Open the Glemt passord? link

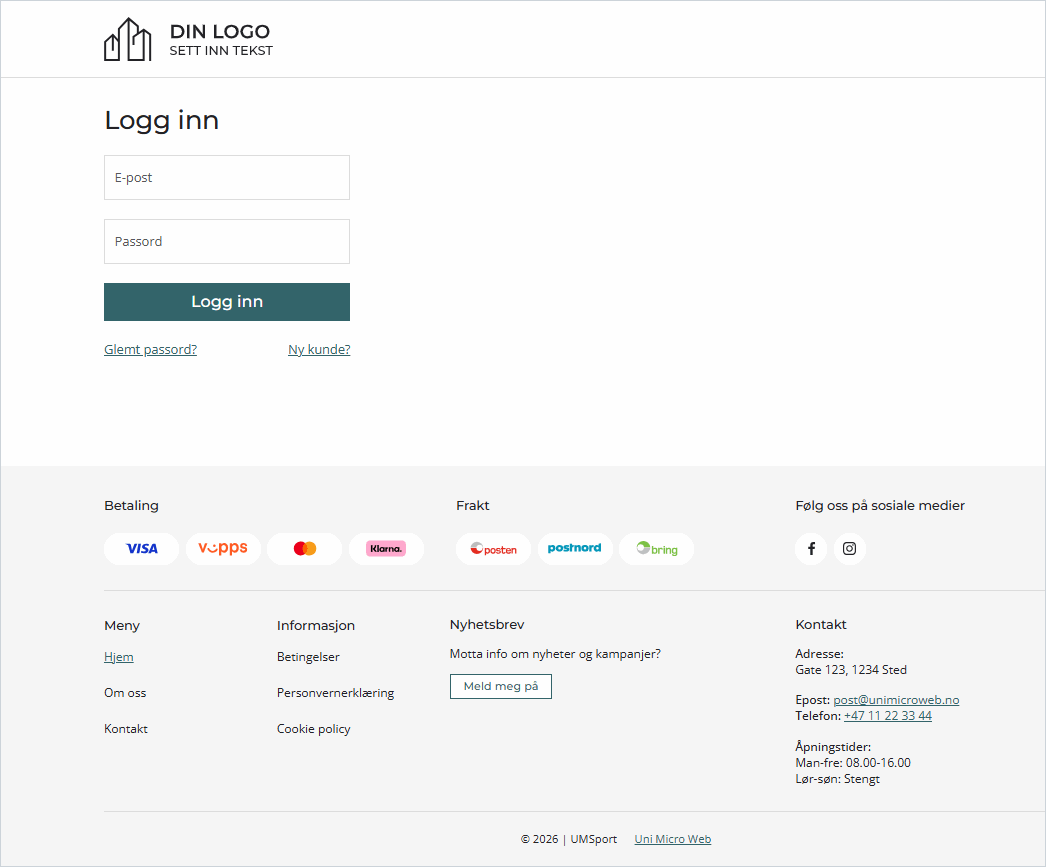tap(150, 350)
